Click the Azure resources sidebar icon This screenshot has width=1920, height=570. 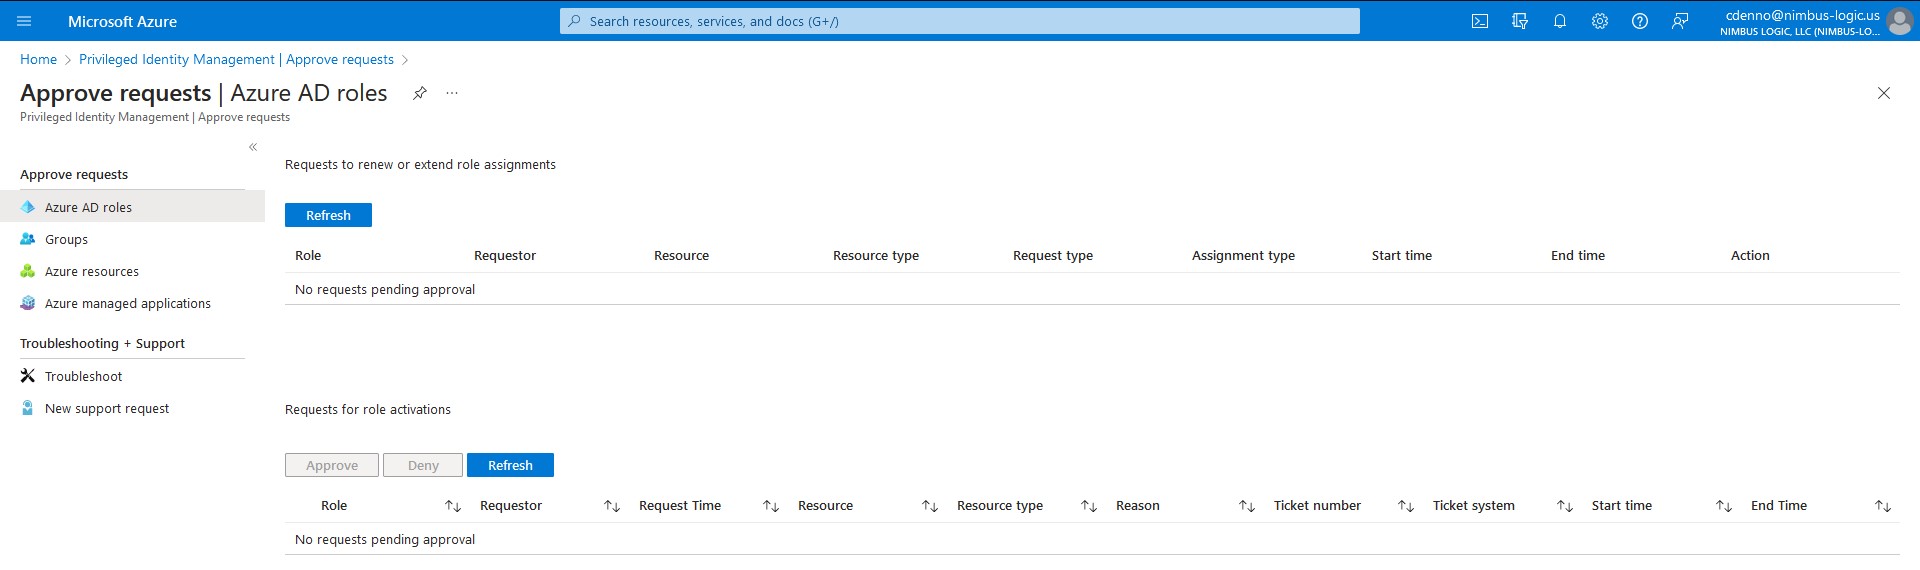click(28, 271)
